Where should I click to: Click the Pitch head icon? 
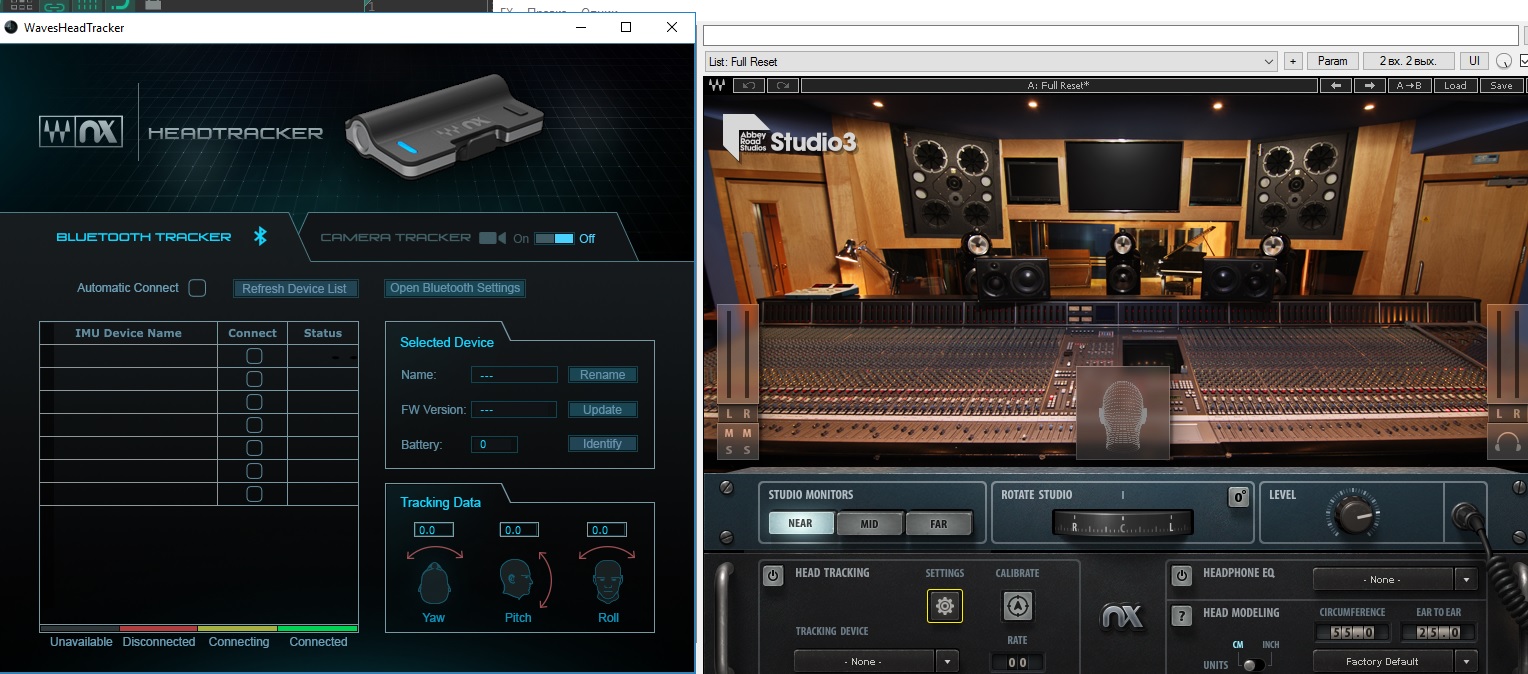point(516,580)
